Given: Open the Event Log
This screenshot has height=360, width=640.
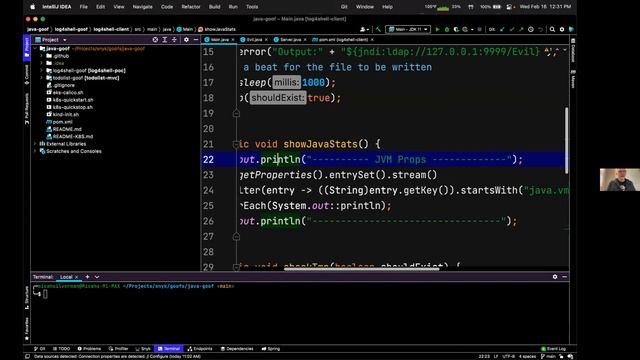Looking at the screenshot, I should click(x=553, y=349).
